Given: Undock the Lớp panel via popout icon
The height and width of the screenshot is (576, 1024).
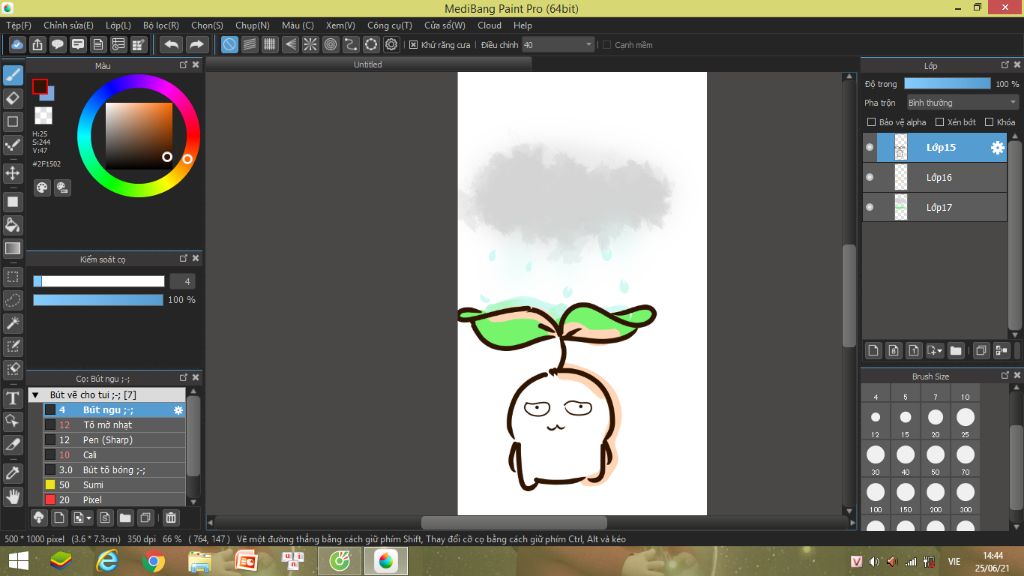Looking at the screenshot, I should coord(1005,65).
